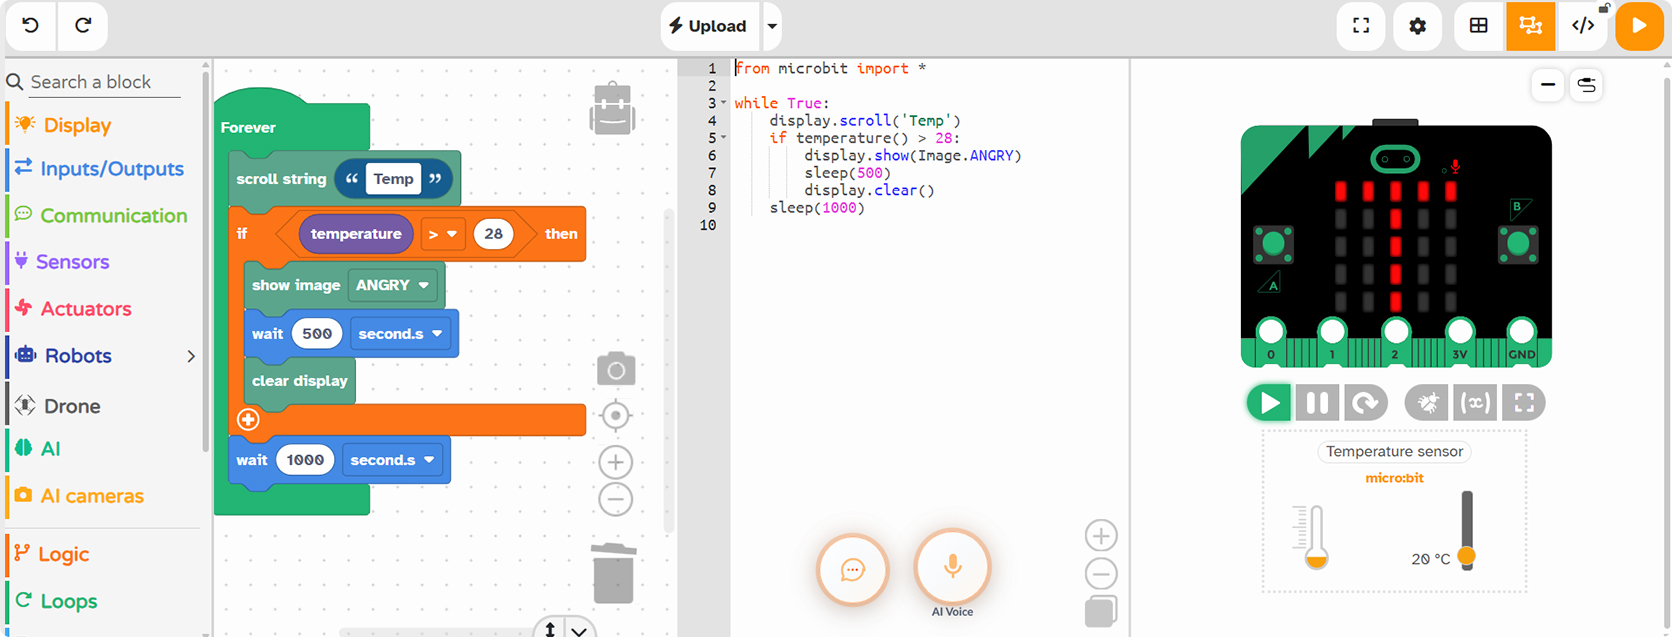The height and width of the screenshot is (639, 1672).
Task: Click the Upload button
Action: [x=708, y=26]
